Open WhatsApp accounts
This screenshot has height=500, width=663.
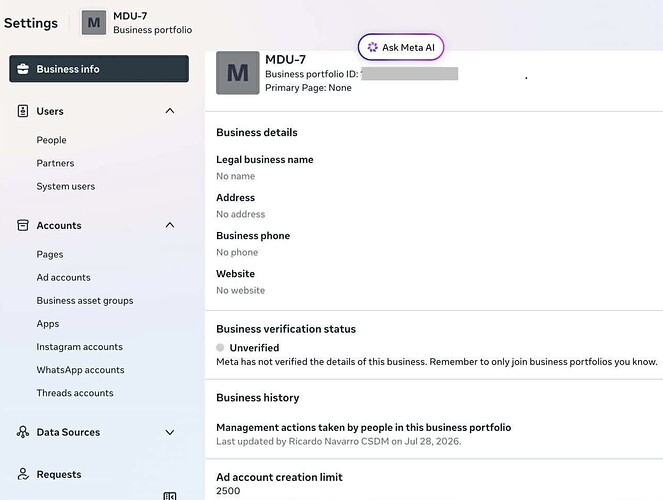tap(80, 370)
